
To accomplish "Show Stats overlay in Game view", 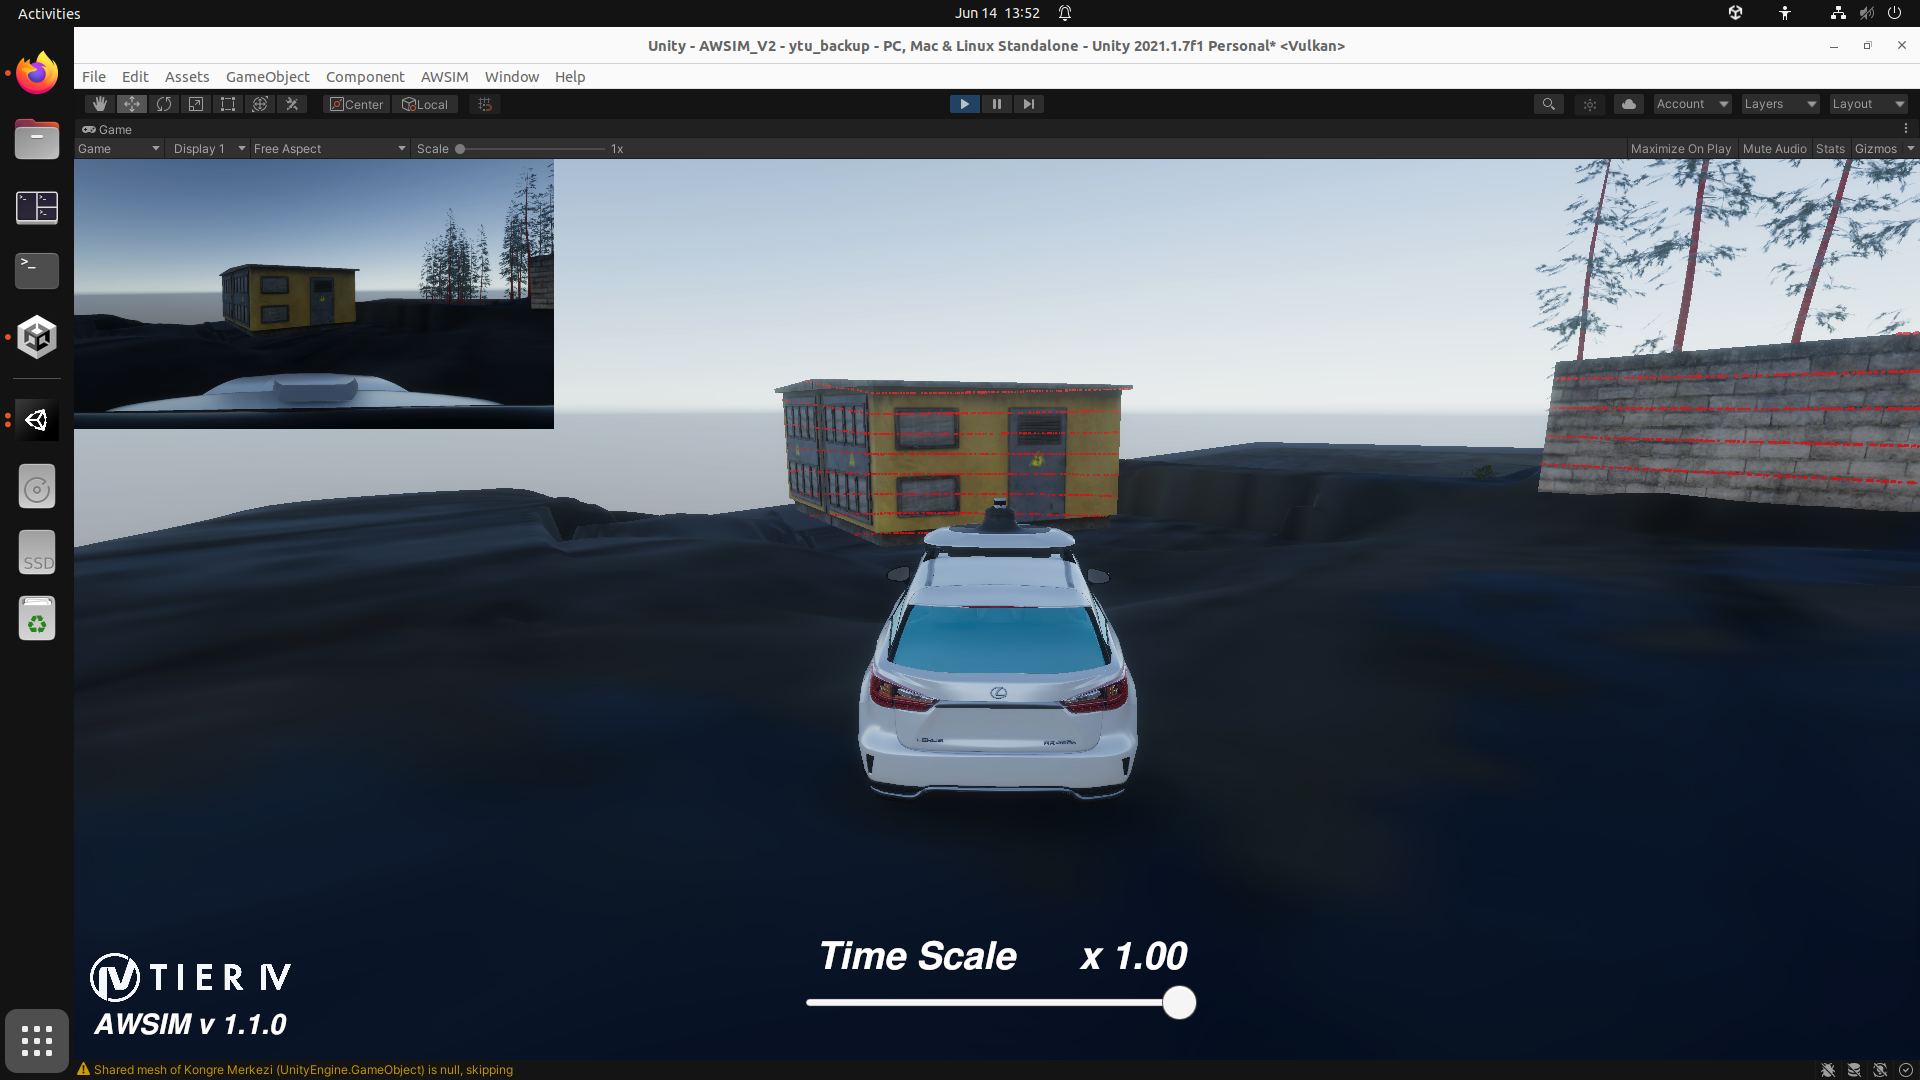I will pyautogui.click(x=1830, y=148).
